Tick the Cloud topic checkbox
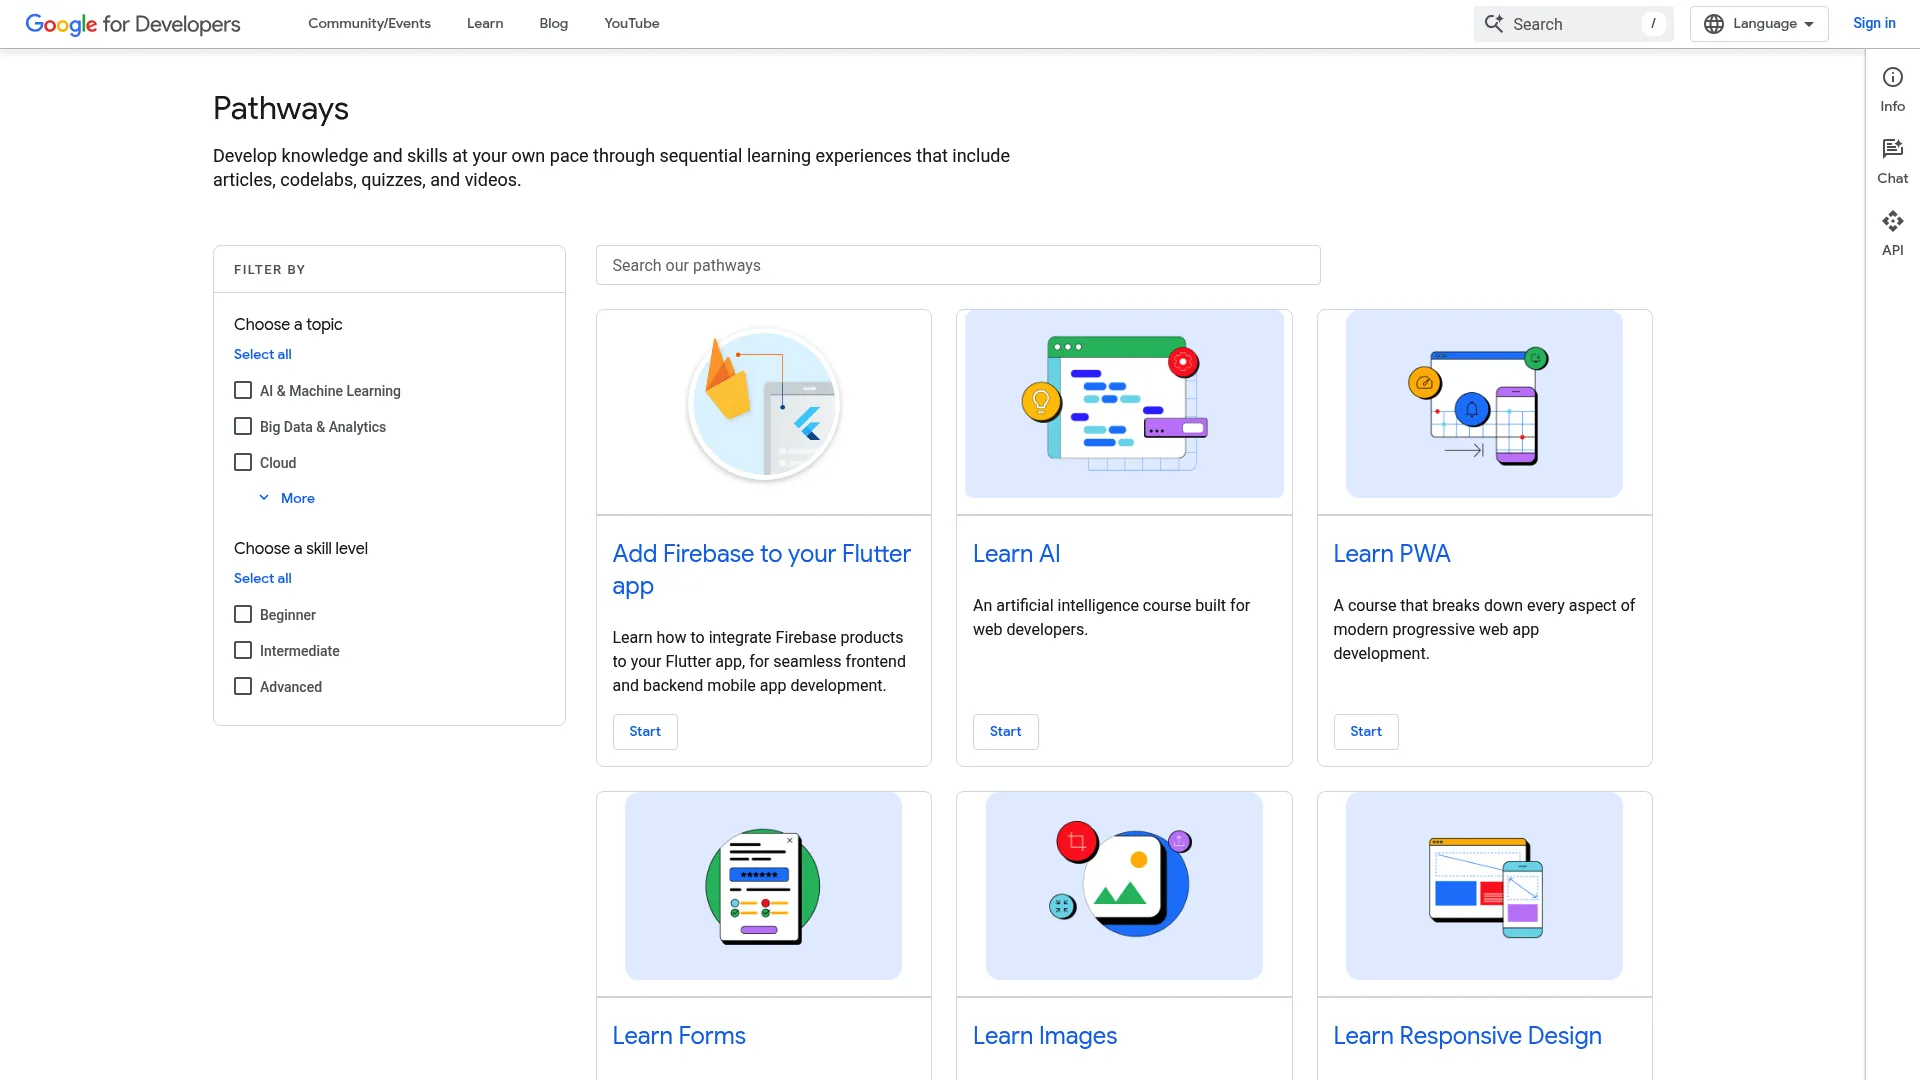Screen dimensions: 1920x1080 [x=243, y=462]
